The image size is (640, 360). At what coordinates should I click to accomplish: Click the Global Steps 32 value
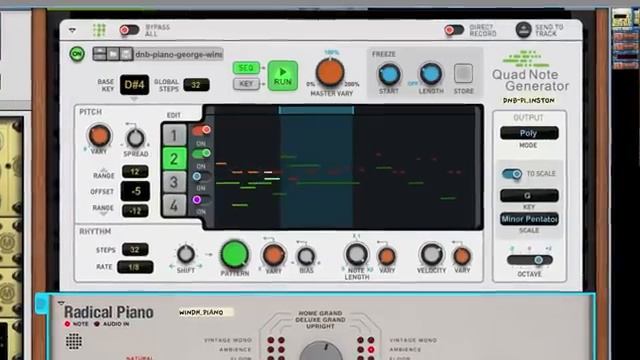point(196,84)
